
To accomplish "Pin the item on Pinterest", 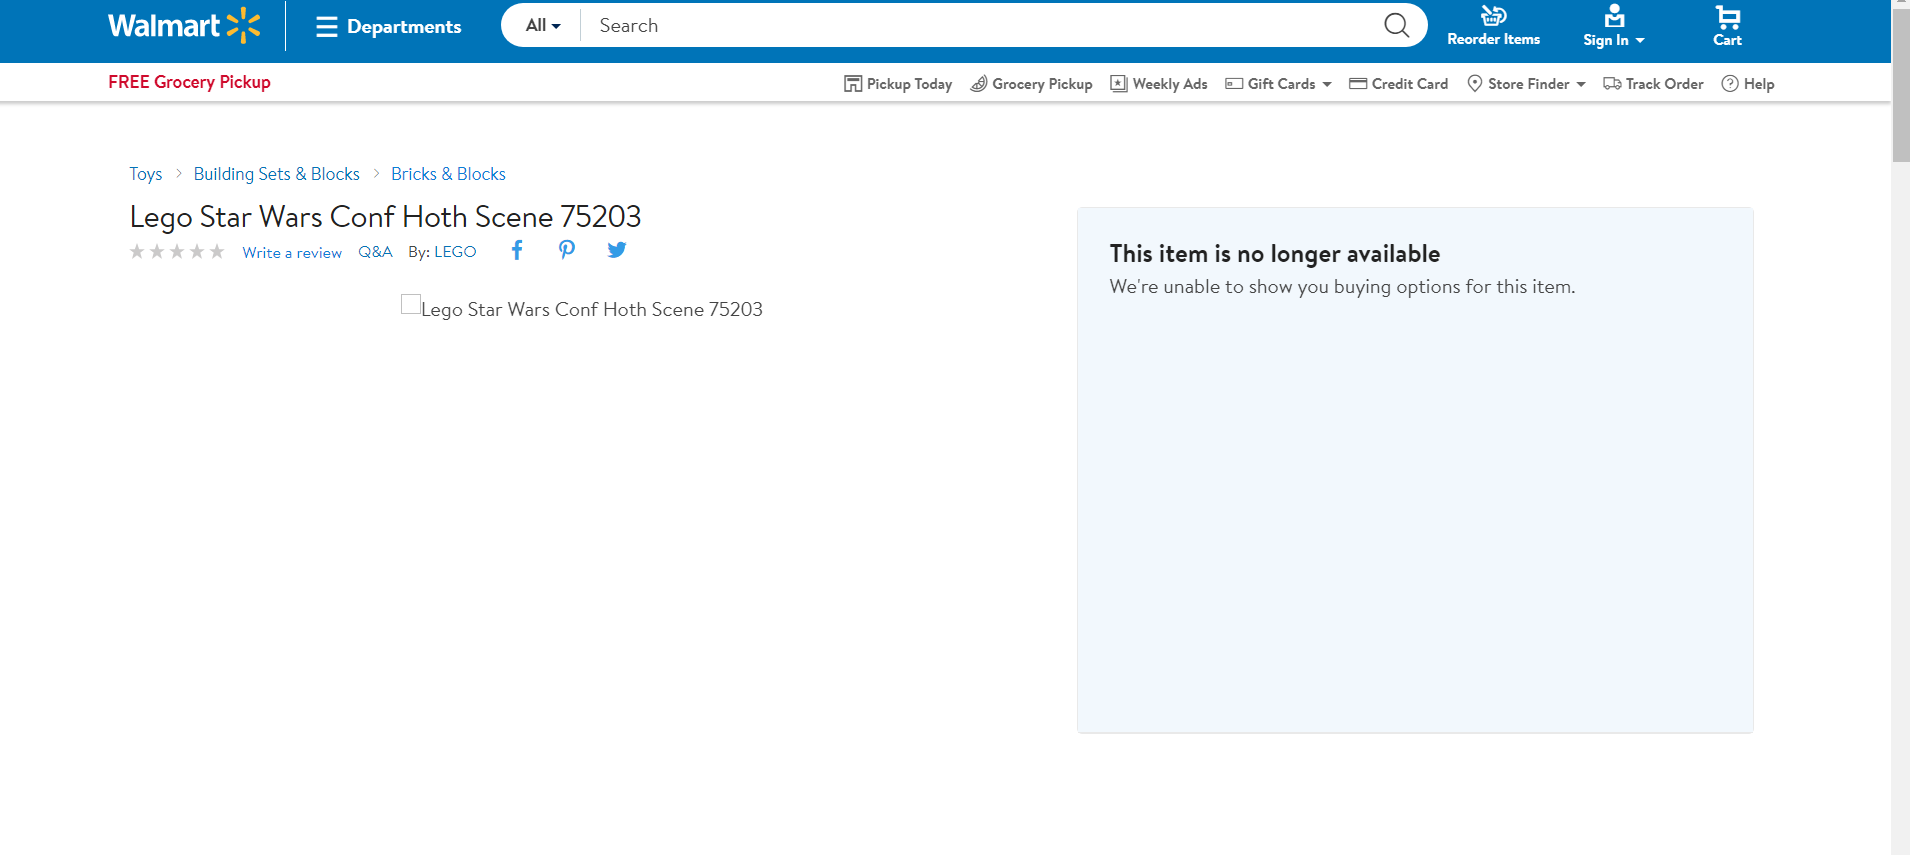I will tap(567, 250).
